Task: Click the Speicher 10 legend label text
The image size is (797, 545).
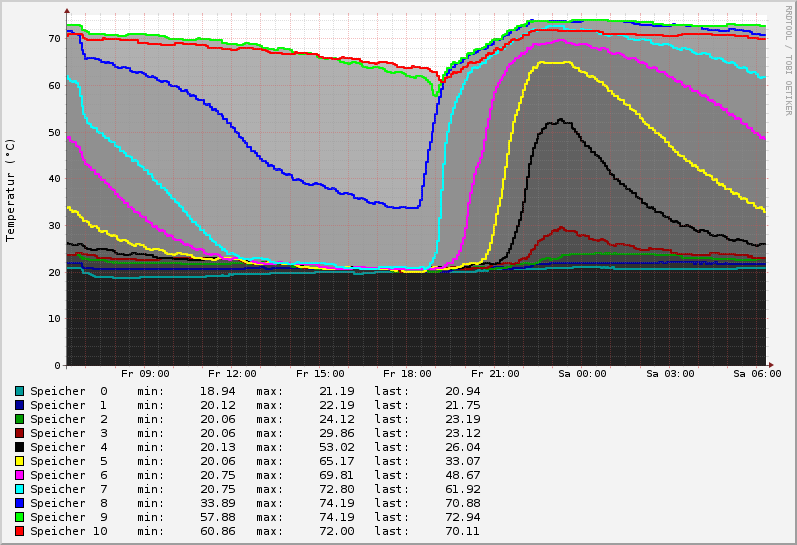Action: 68,531
